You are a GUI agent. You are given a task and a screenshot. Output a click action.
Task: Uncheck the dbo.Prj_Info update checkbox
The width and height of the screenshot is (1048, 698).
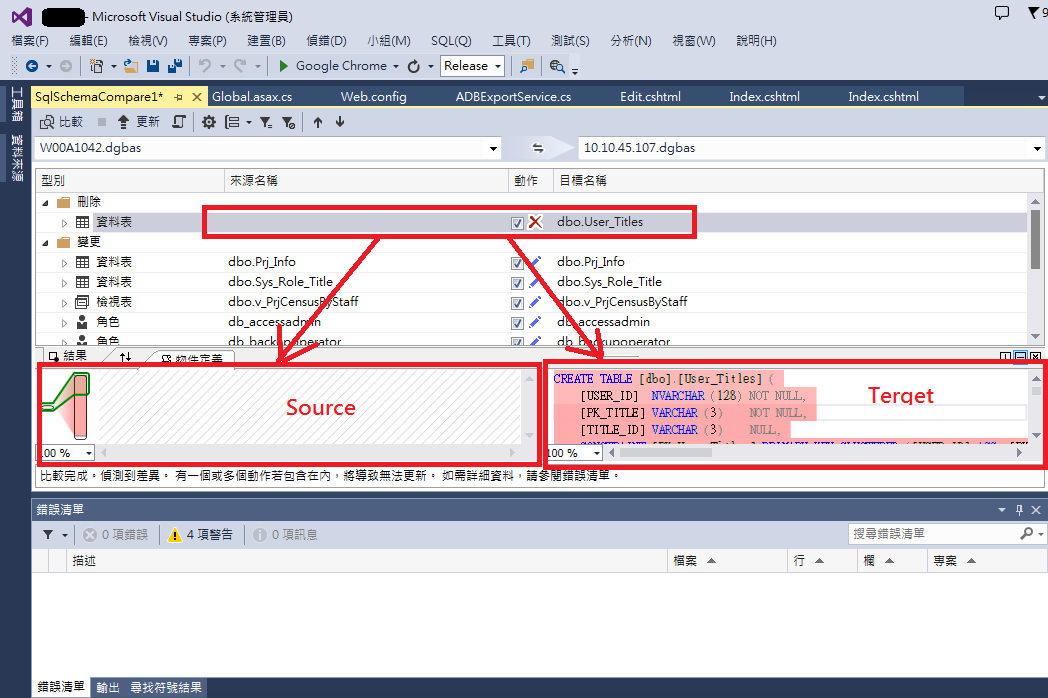(x=517, y=262)
